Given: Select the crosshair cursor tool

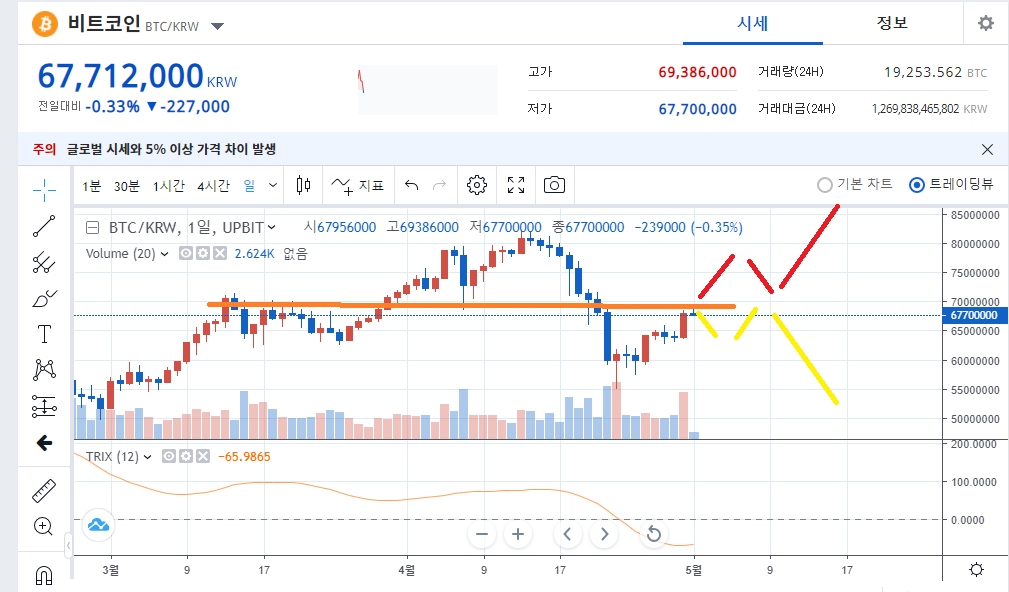Looking at the screenshot, I should (x=44, y=189).
